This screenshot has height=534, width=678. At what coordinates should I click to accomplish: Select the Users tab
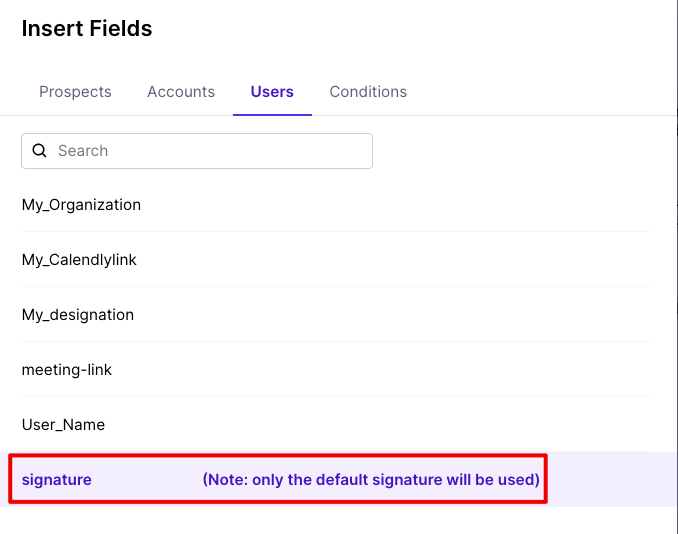coord(272,92)
